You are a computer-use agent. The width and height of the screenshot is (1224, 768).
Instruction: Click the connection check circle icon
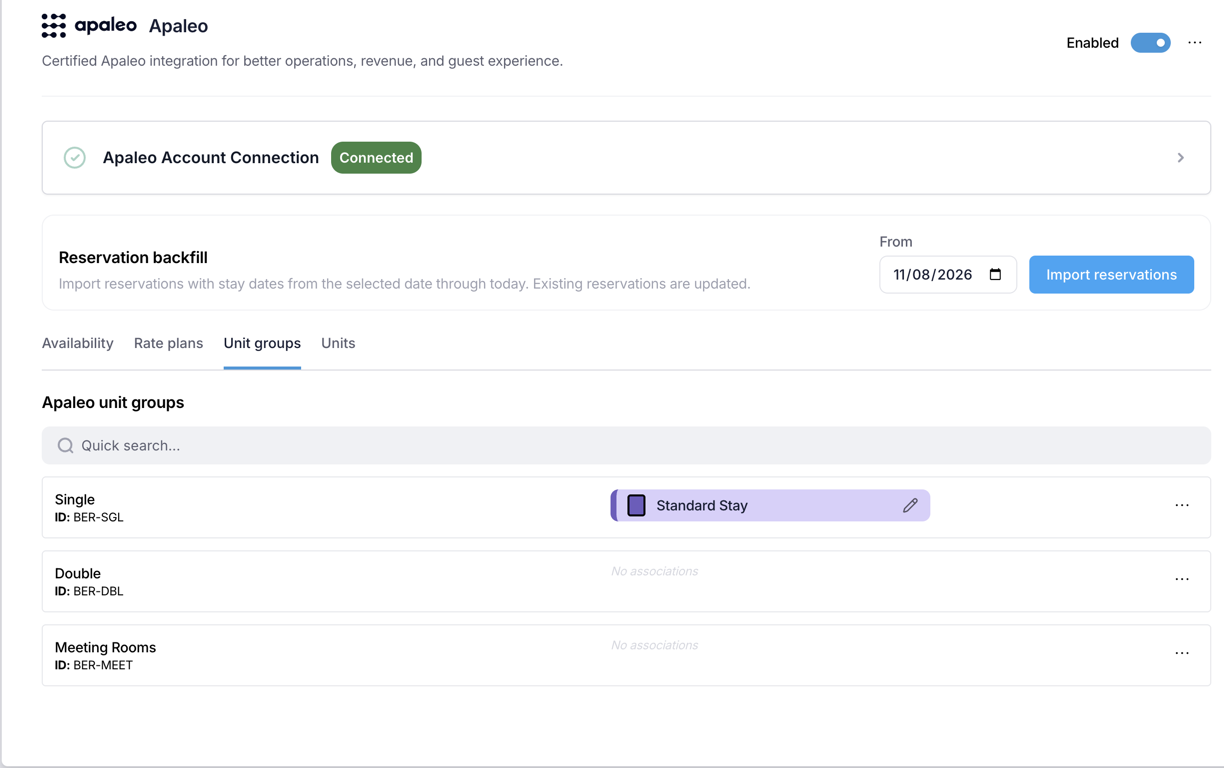pos(75,158)
